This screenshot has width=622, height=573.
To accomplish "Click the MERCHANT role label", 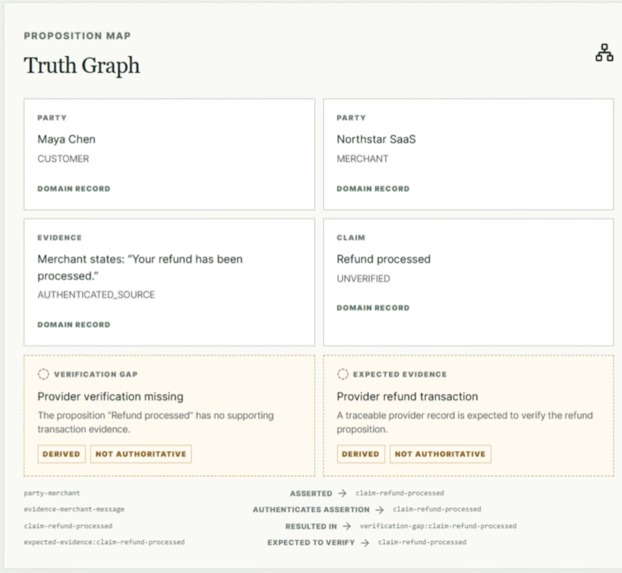I will coord(362,159).
